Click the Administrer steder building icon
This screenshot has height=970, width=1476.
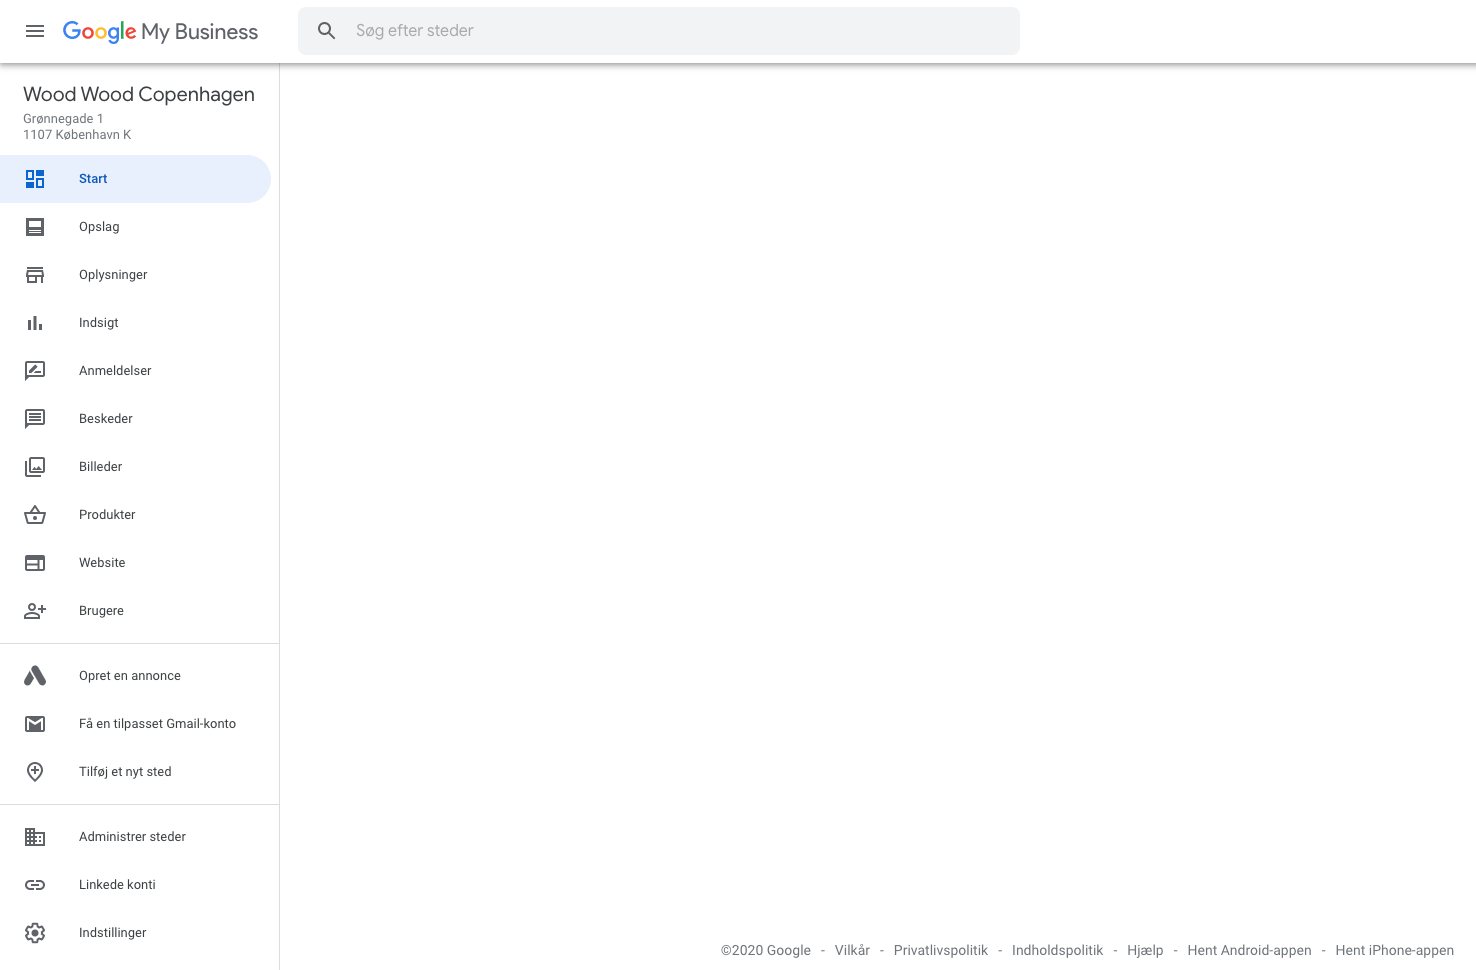tap(35, 837)
